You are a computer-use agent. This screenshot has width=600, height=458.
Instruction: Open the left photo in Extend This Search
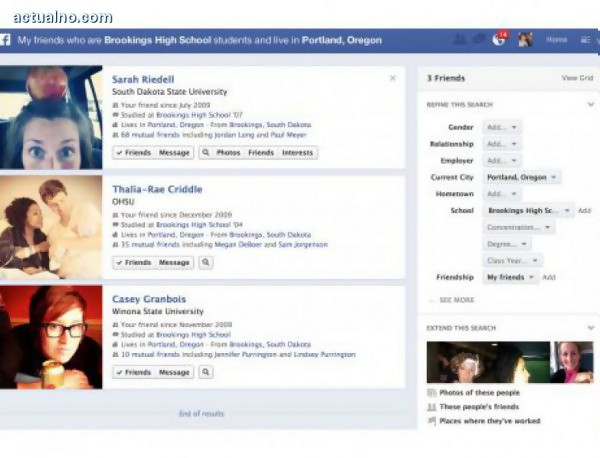[488, 362]
